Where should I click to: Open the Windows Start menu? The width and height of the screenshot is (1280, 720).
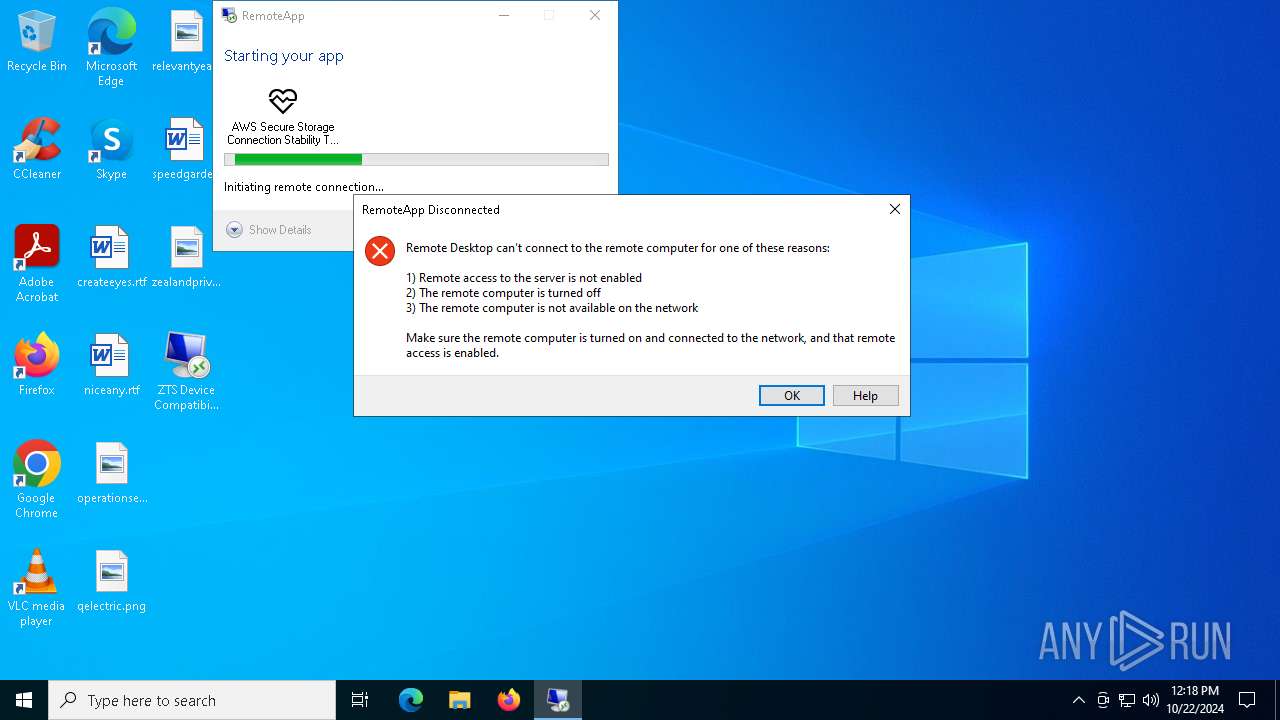coord(24,700)
